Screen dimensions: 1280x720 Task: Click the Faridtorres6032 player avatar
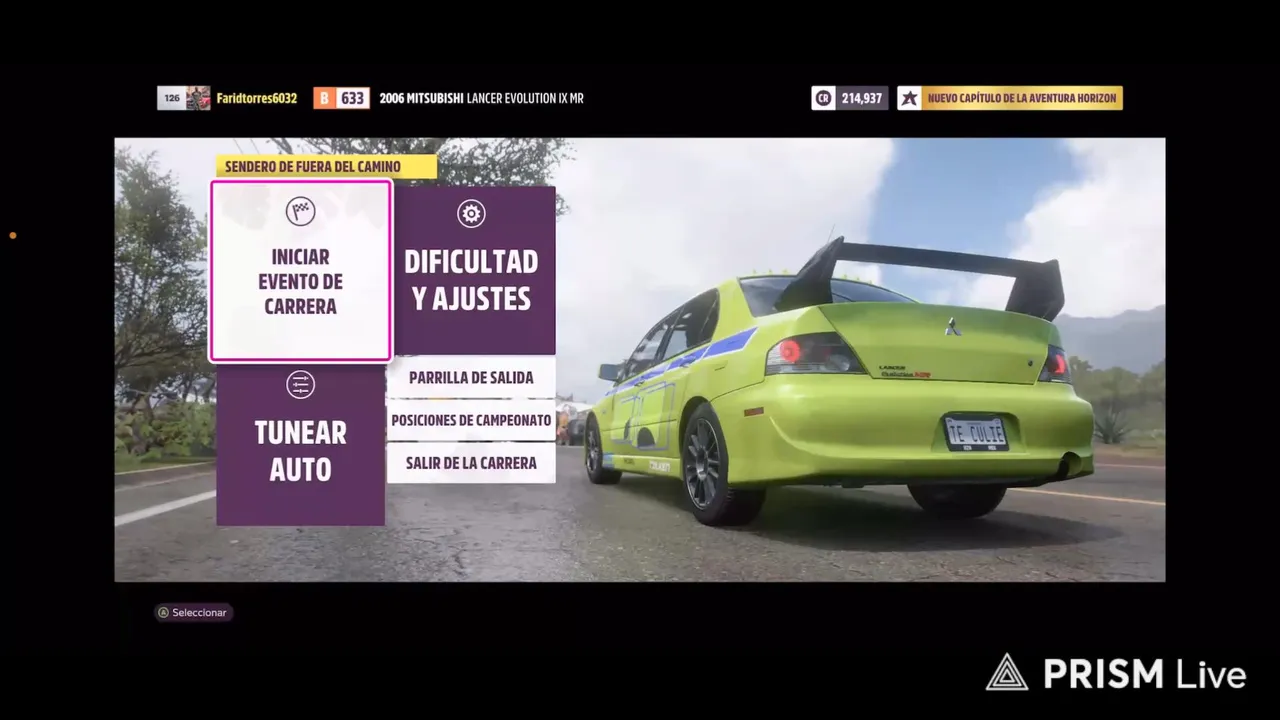(x=198, y=98)
